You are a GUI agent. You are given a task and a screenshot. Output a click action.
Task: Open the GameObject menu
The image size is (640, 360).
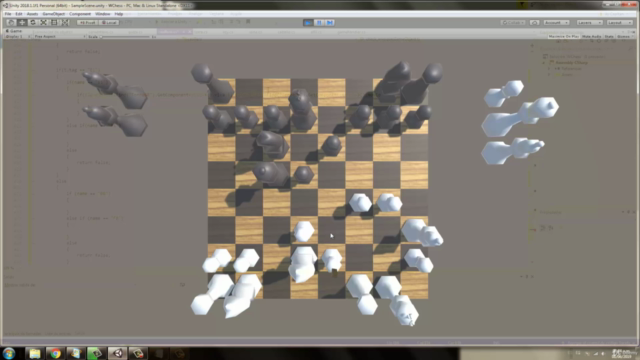coord(53,14)
